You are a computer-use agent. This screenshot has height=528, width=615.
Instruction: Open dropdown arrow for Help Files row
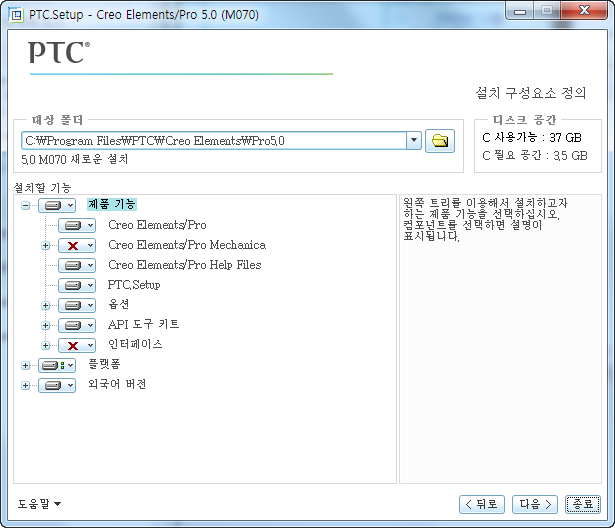click(x=90, y=266)
